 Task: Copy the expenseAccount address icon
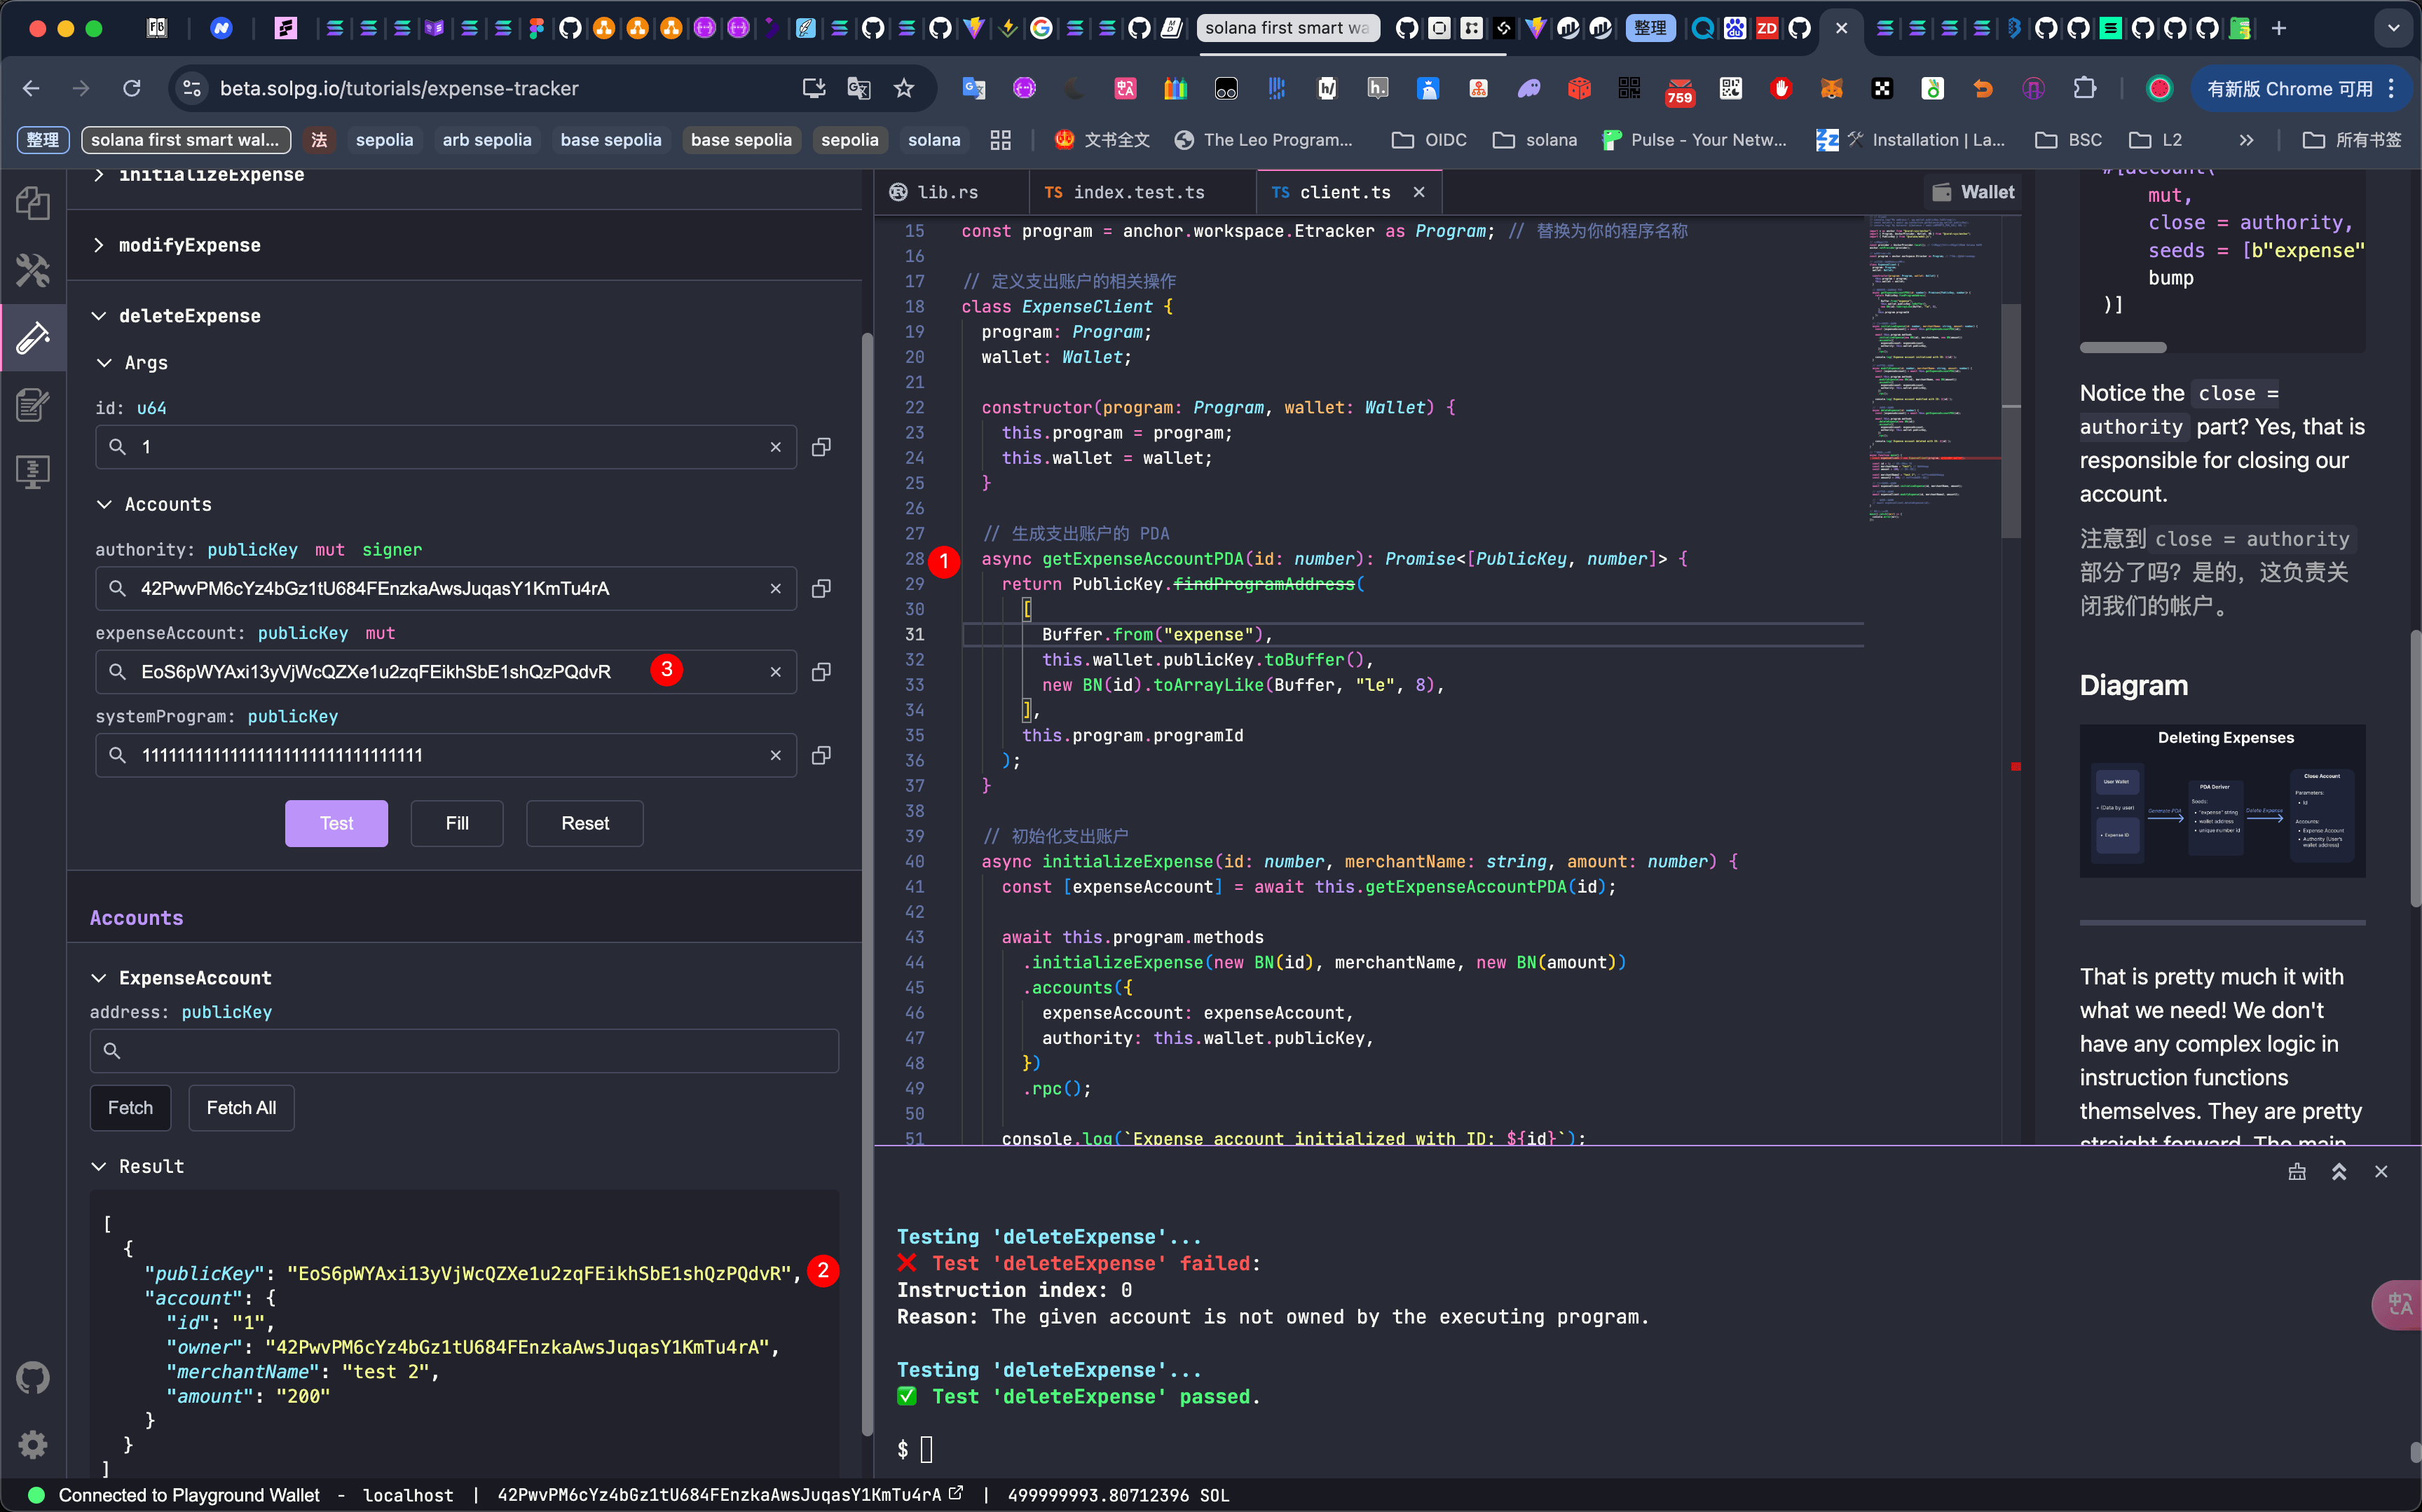click(x=821, y=672)
